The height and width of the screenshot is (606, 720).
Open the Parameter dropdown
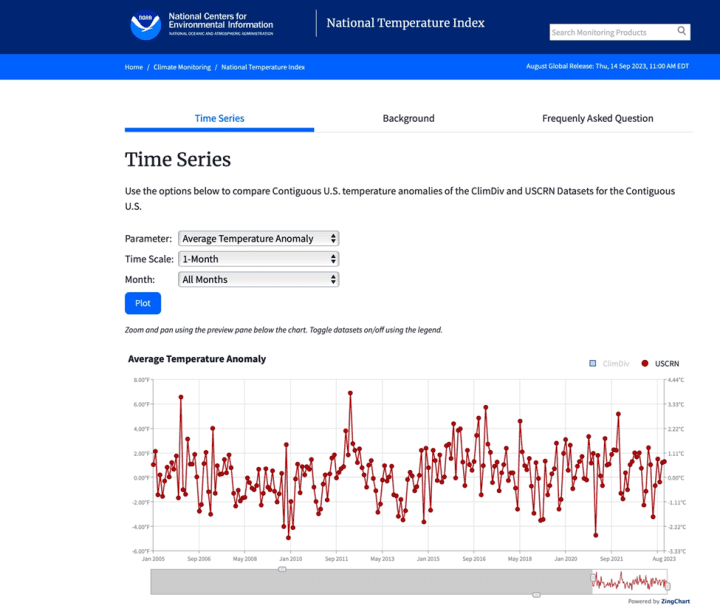258,239
